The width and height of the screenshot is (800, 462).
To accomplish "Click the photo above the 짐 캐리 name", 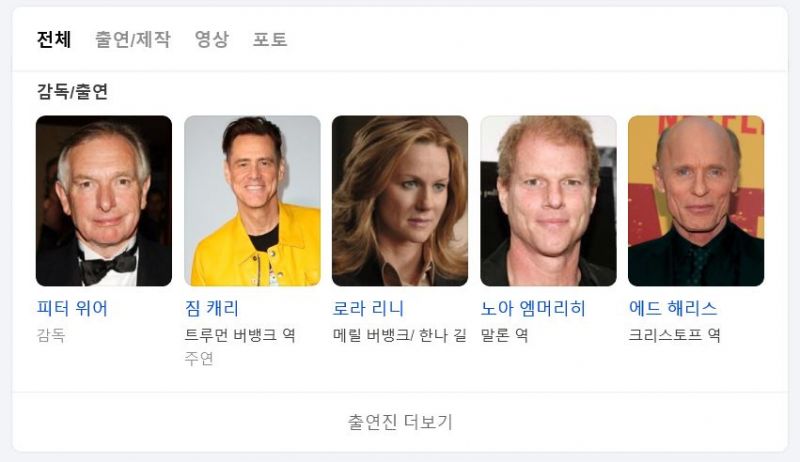I will coord(253,201).
